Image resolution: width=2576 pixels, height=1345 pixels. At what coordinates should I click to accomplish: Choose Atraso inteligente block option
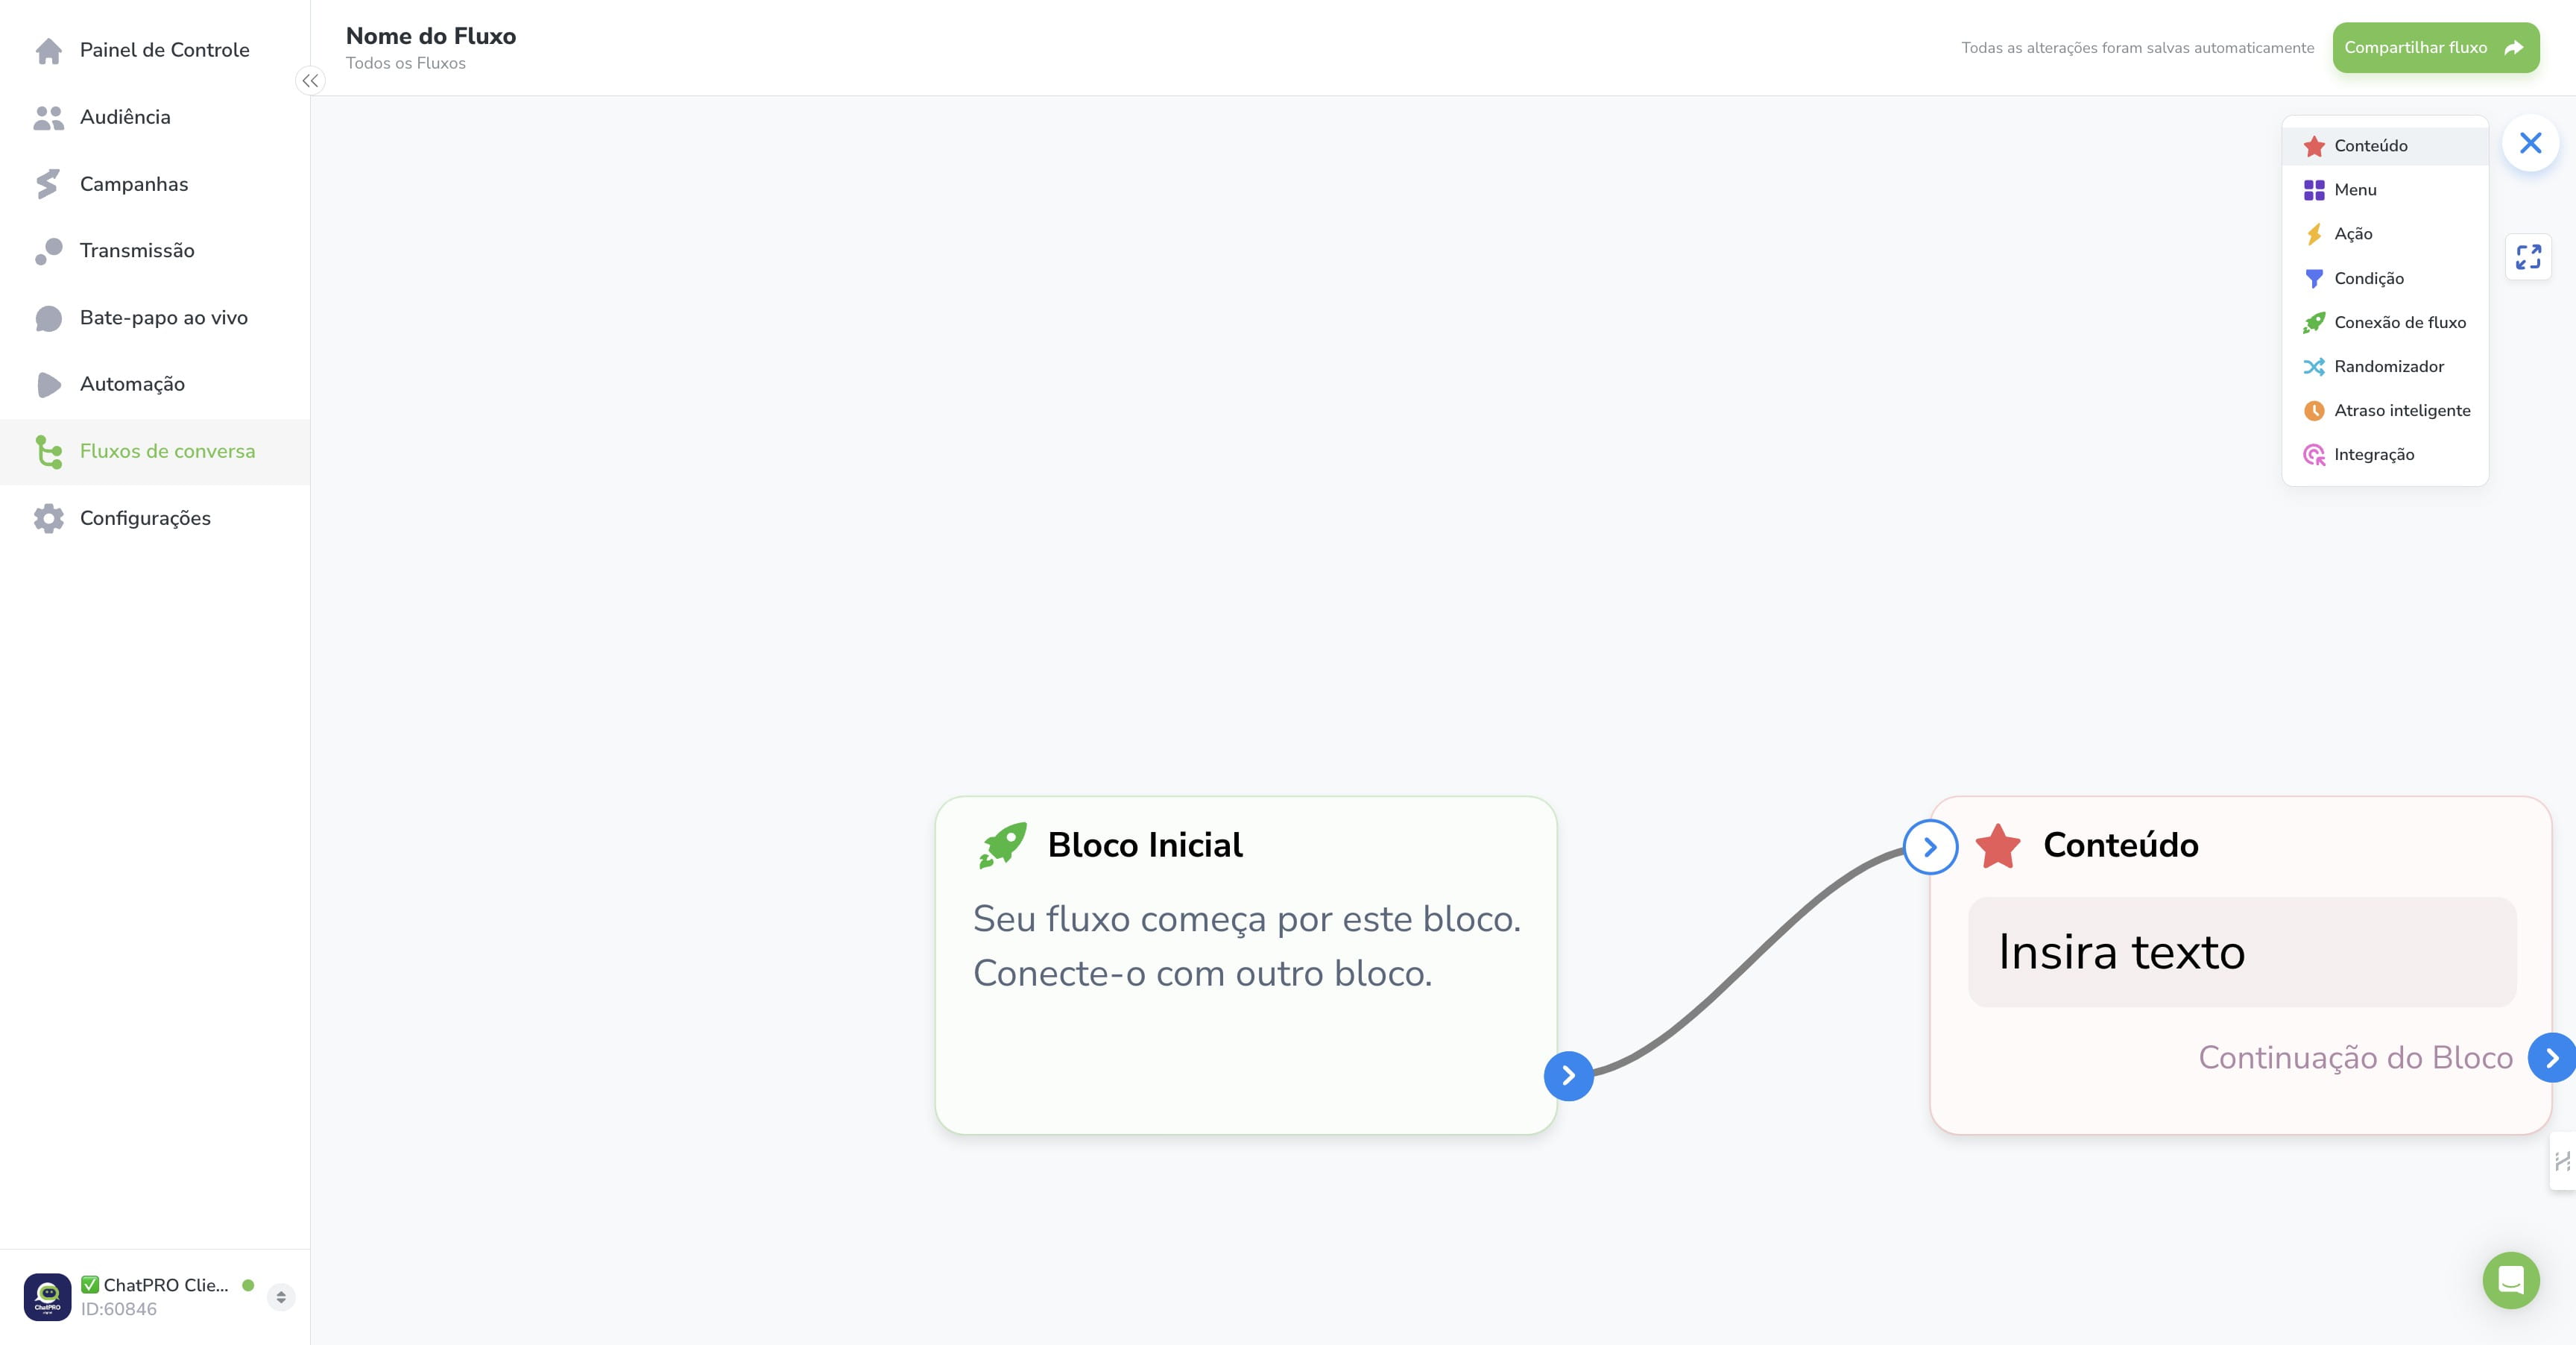coord(2385,410)
